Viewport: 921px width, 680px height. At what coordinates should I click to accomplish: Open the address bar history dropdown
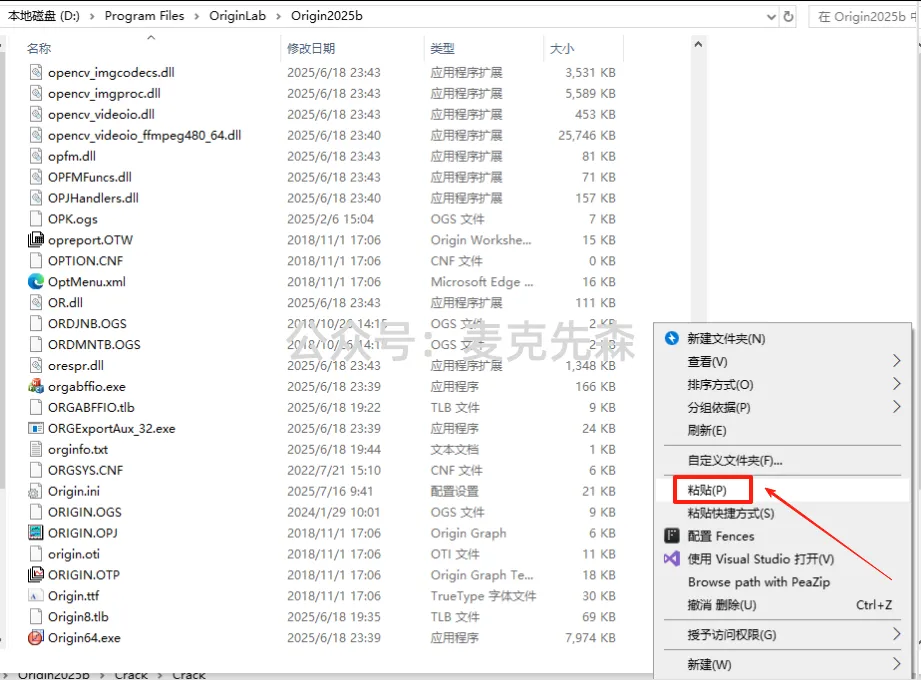pyautogui.click(x=771, y=17)
